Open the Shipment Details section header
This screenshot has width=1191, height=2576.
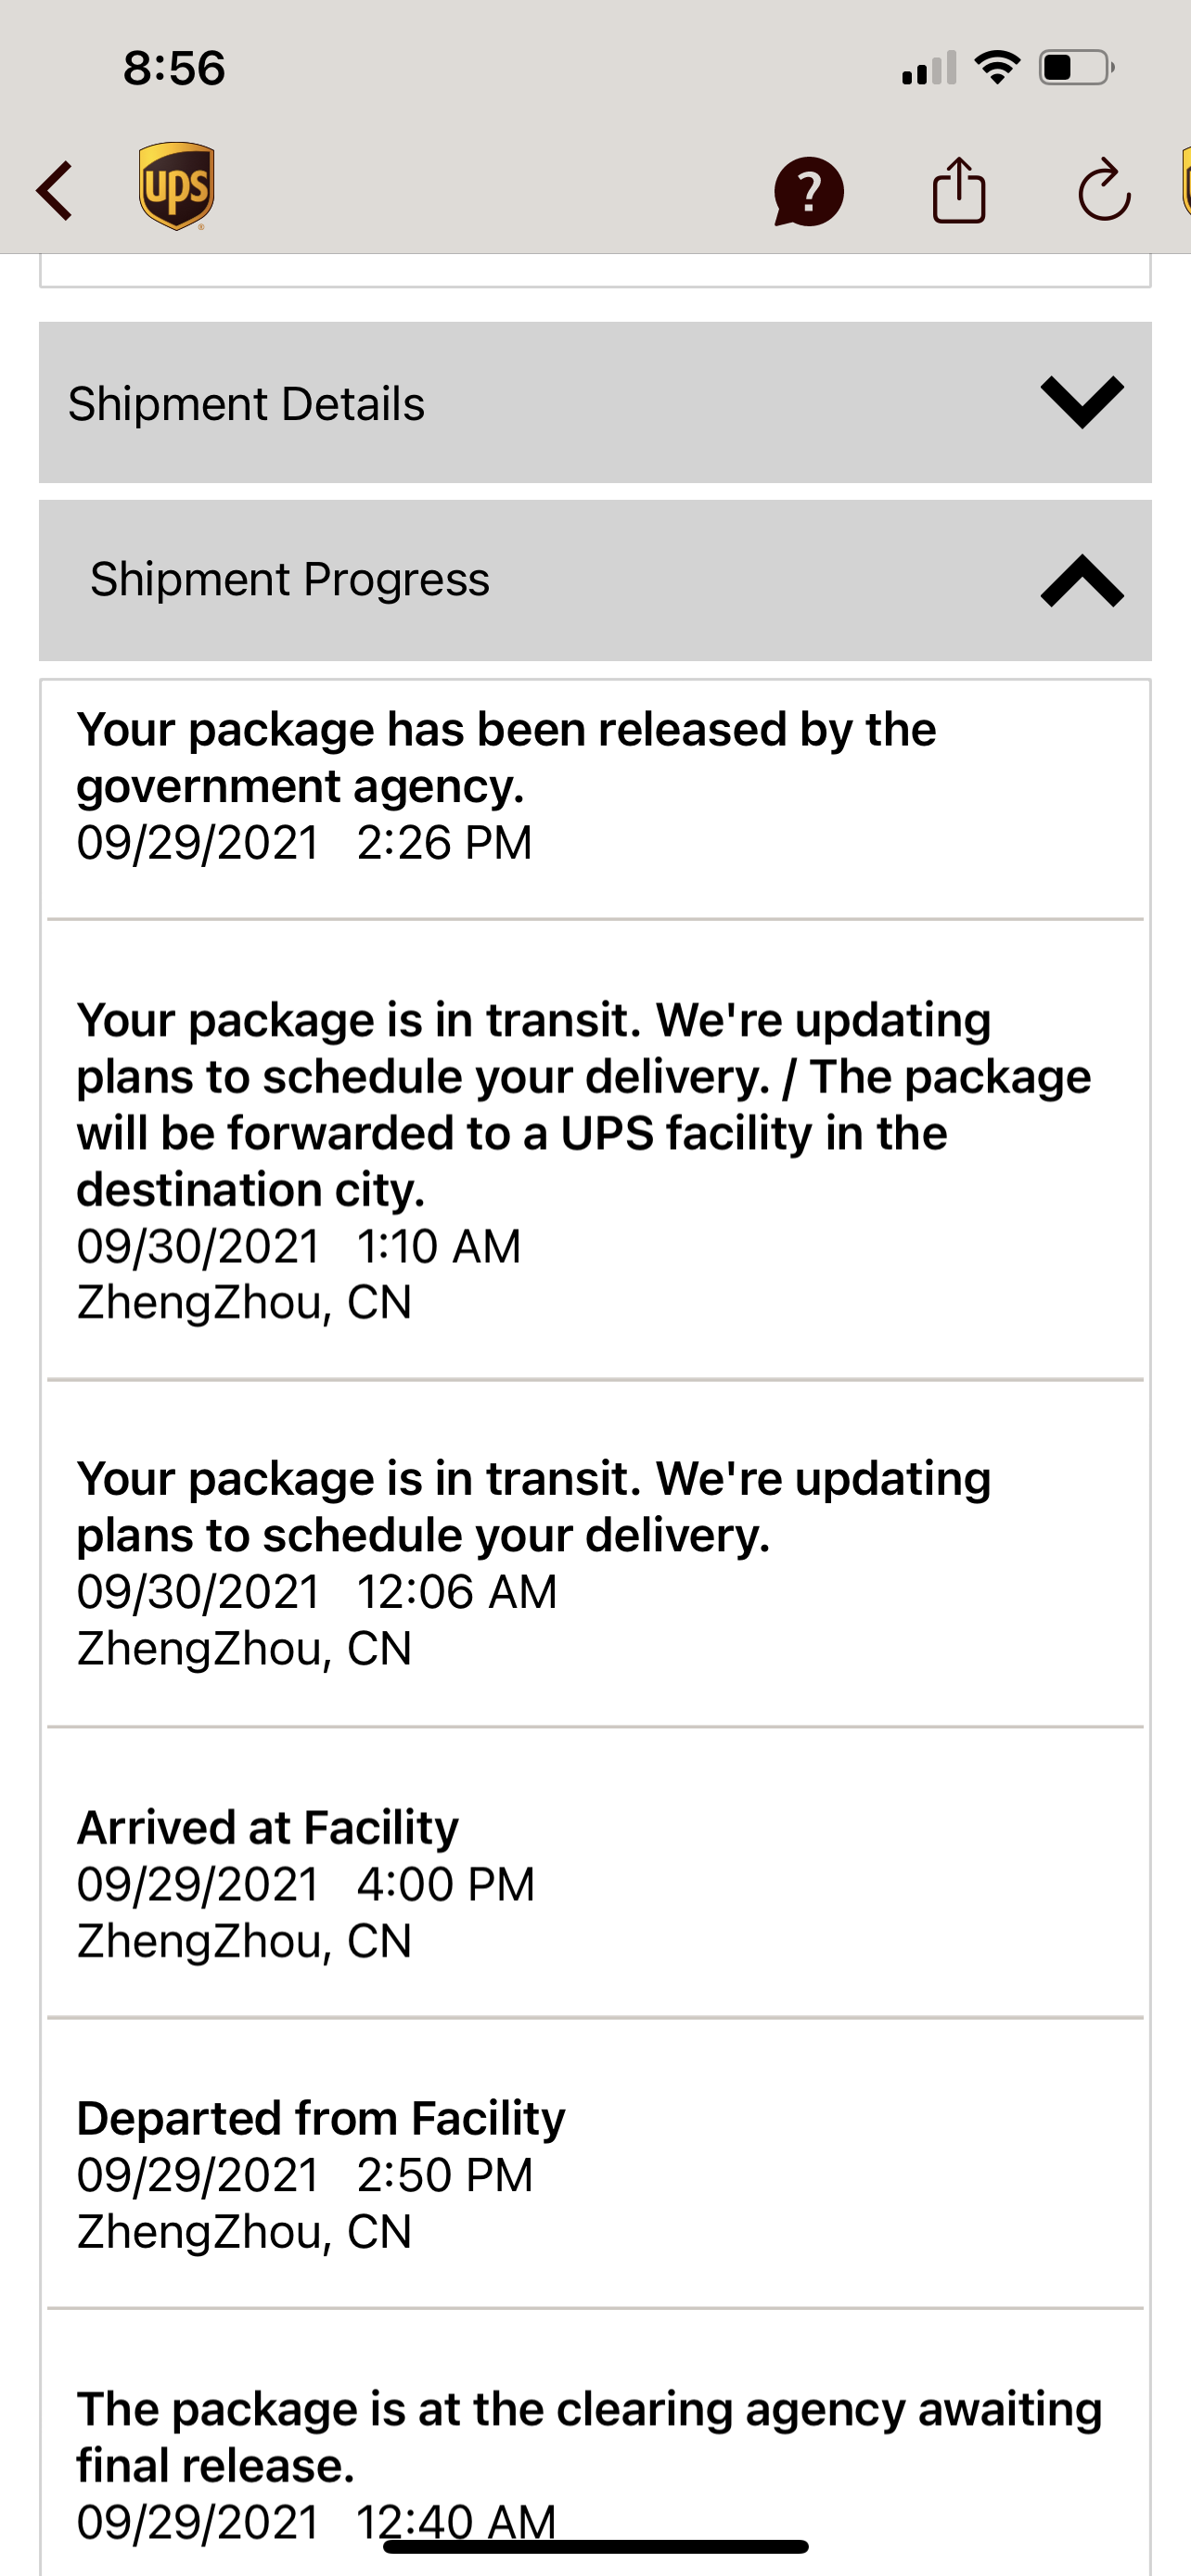click(x=246, y=403)
